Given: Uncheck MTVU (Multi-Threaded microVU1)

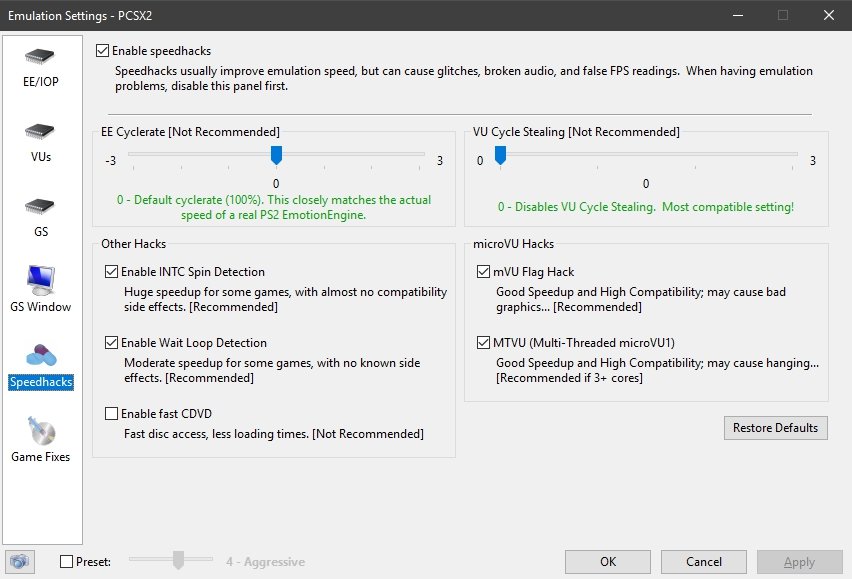Looking at the screenshot, I should tap(483, 343).
